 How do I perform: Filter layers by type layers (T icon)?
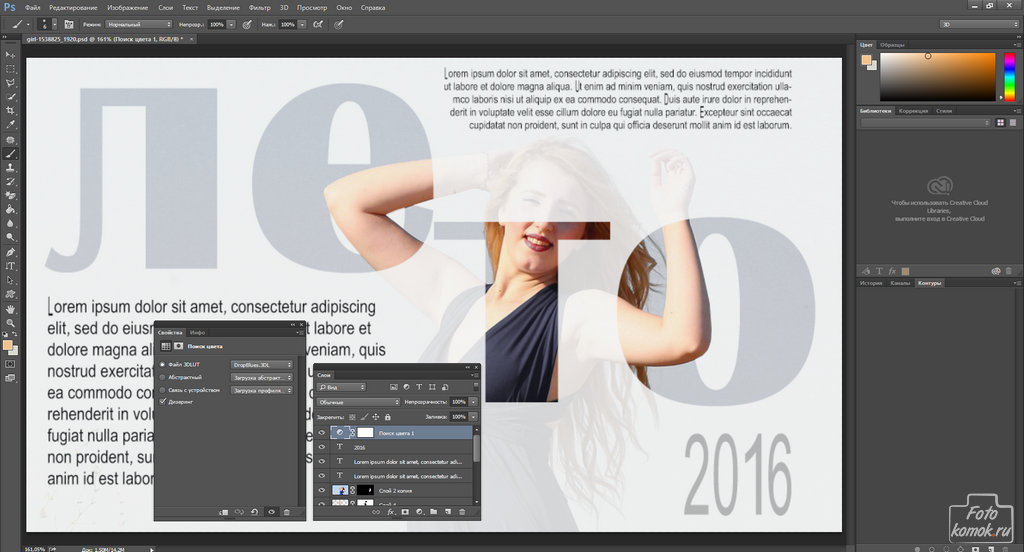click(x=419, y=387)
